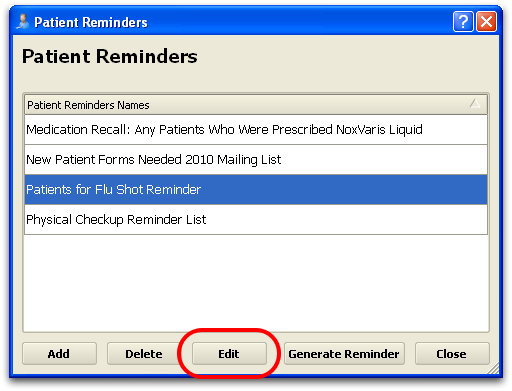Select Patients for Flu Shot Reminder row
The image size is (512, 391).
(x=256, y=189)
